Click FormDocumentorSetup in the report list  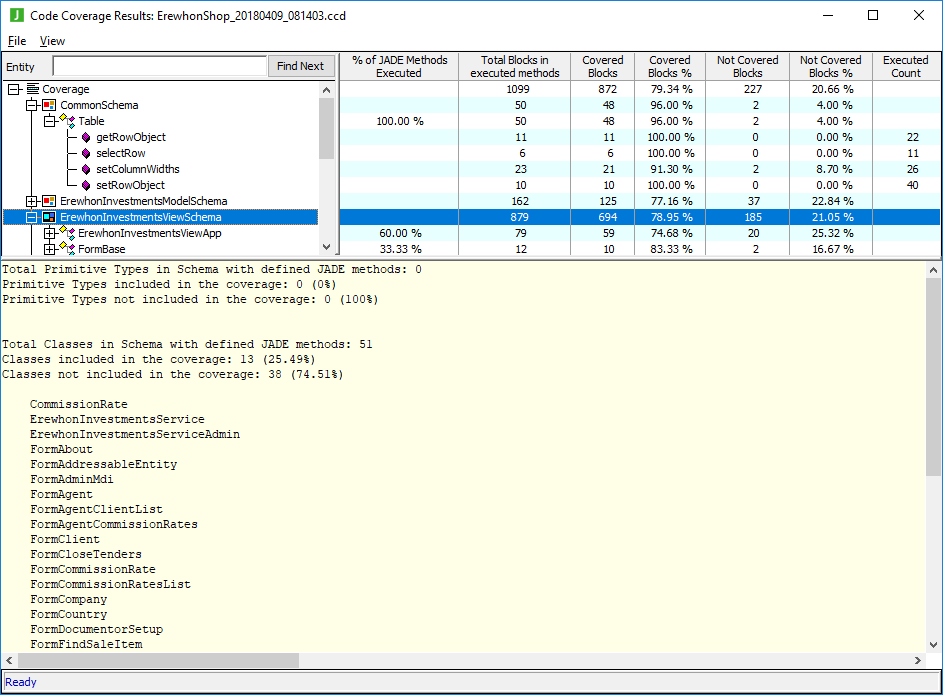[x=96, y=629]
